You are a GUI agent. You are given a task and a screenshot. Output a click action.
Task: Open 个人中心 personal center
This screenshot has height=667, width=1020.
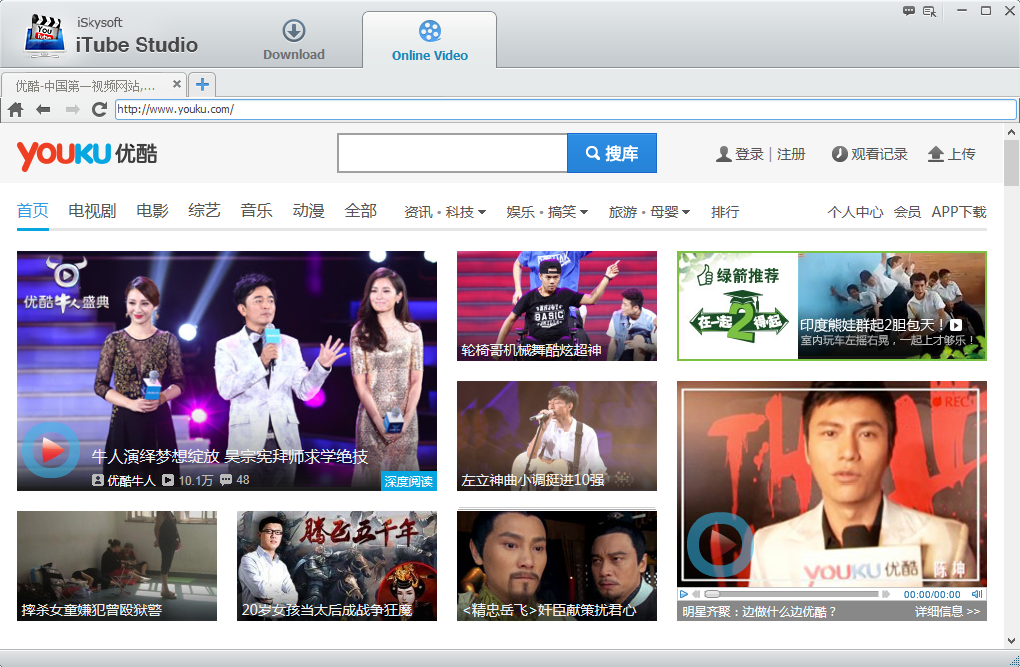pyautogui.click(x=855, y=212)
